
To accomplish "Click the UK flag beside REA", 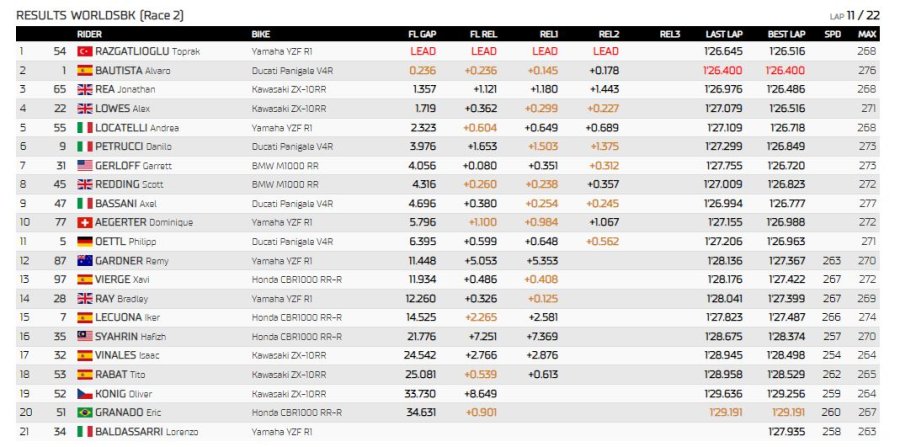I will pos(84,90).
